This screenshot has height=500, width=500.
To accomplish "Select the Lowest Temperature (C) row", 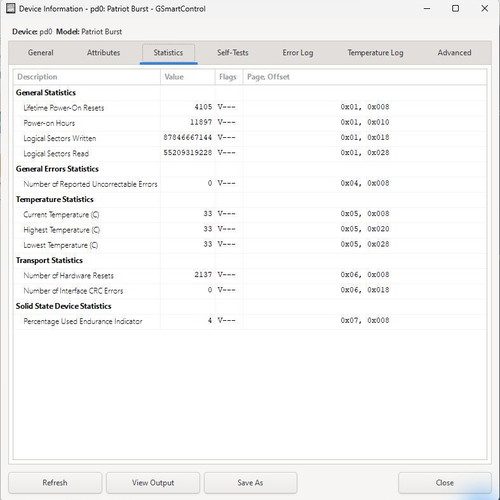I will click(x=250, y=245).
